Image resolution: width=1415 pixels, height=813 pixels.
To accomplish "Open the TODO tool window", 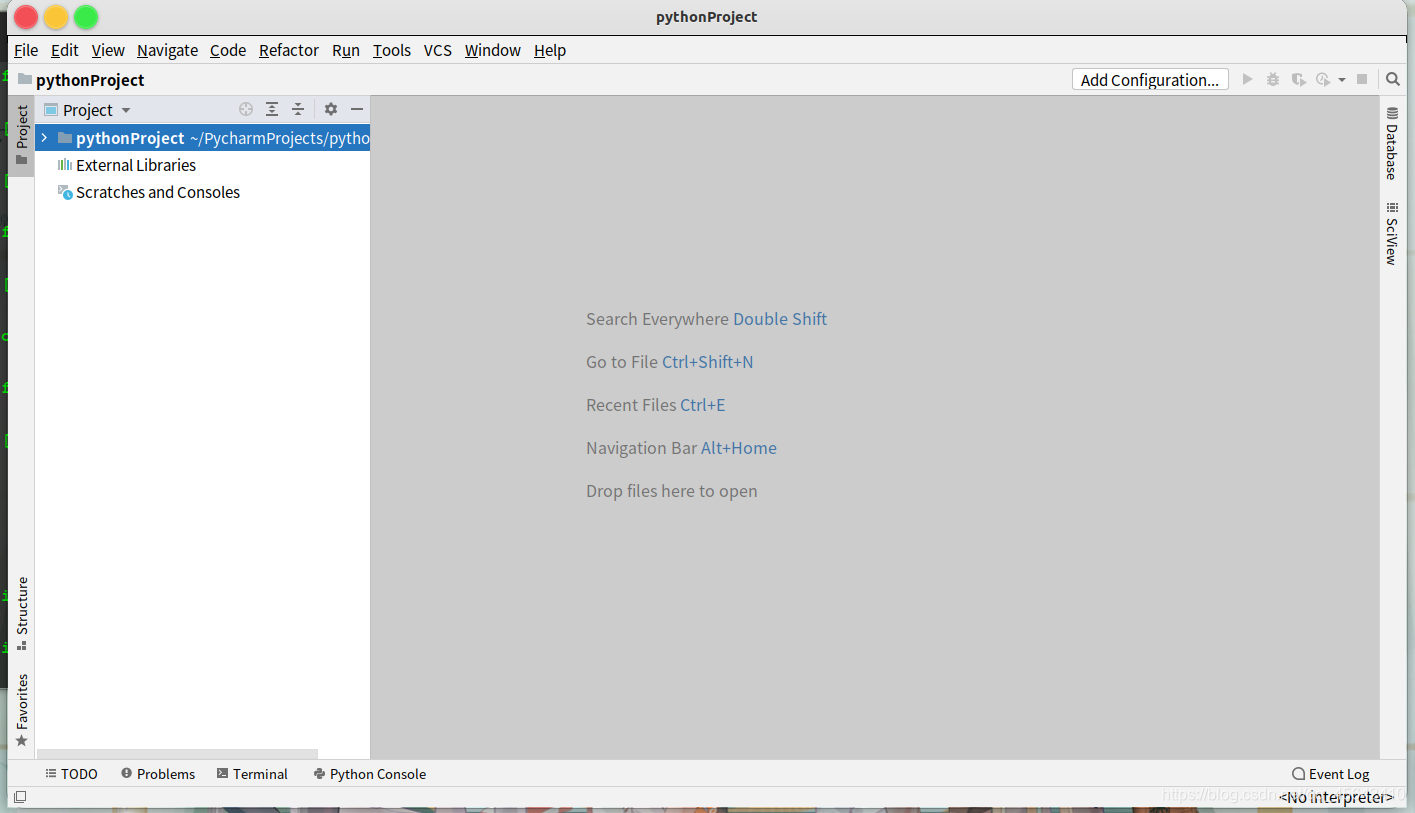I will pos(72,774).
